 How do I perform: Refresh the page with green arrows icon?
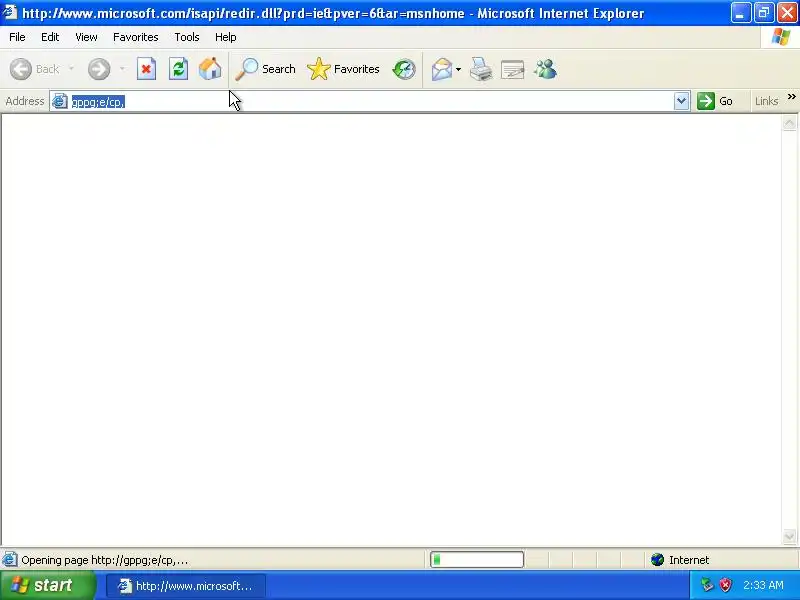click(x=179, y=69)
